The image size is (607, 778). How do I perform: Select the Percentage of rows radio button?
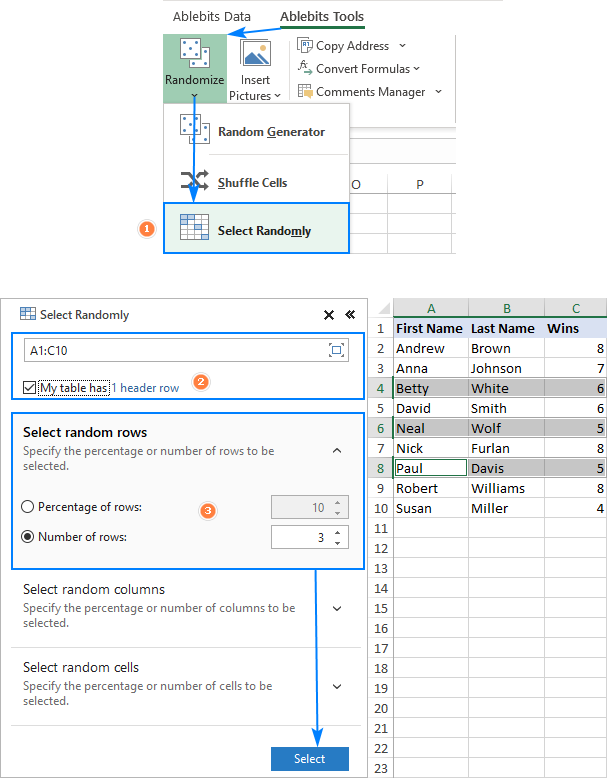27,507
